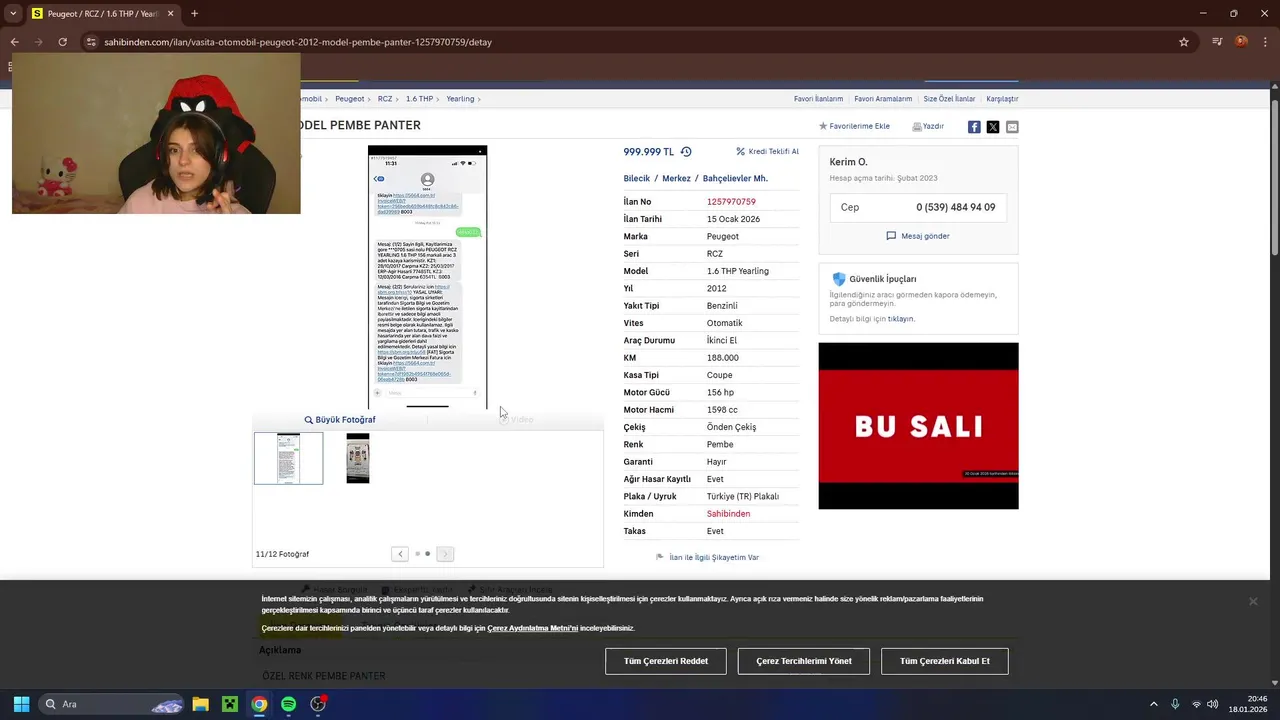Open Spotify from taskbar

pos(288,704)
